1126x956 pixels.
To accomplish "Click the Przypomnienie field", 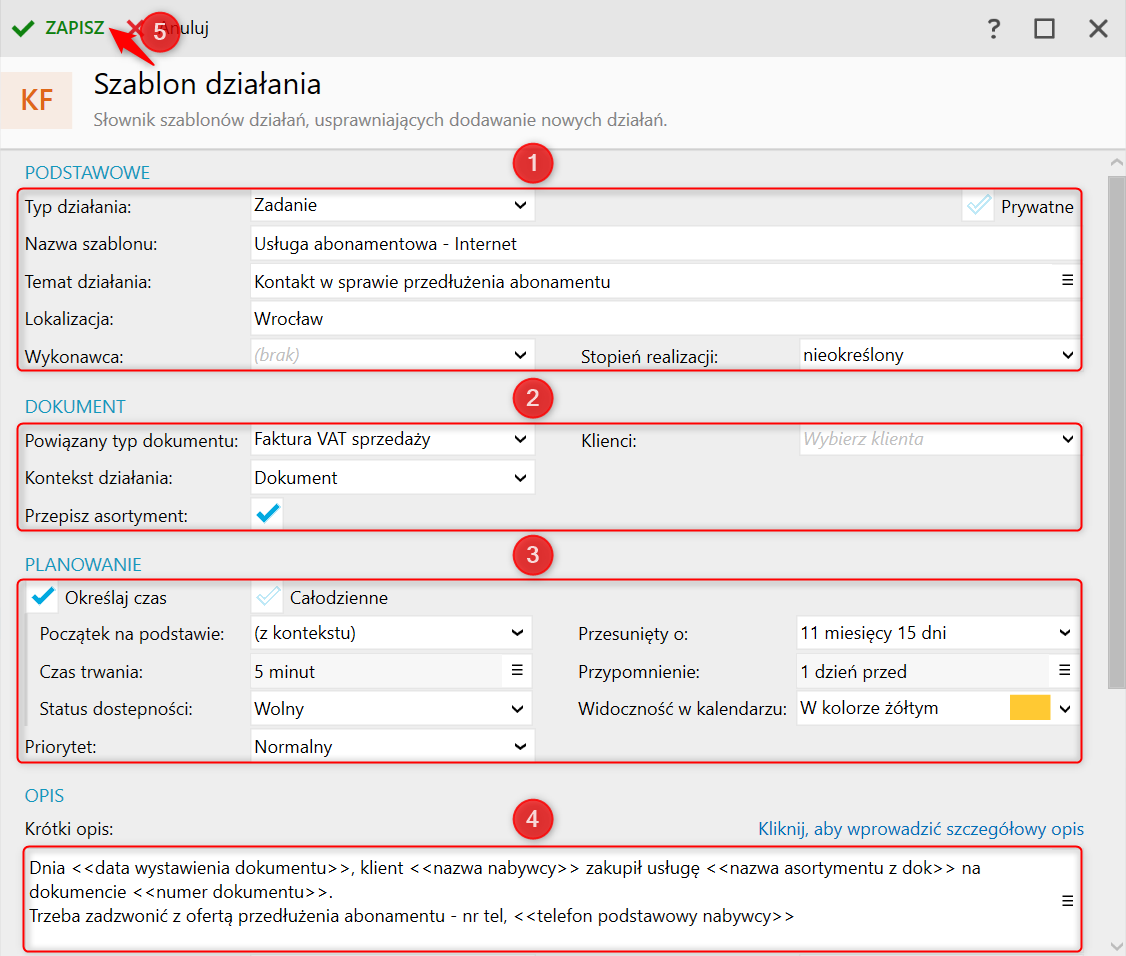I will [x=923, y=672].
